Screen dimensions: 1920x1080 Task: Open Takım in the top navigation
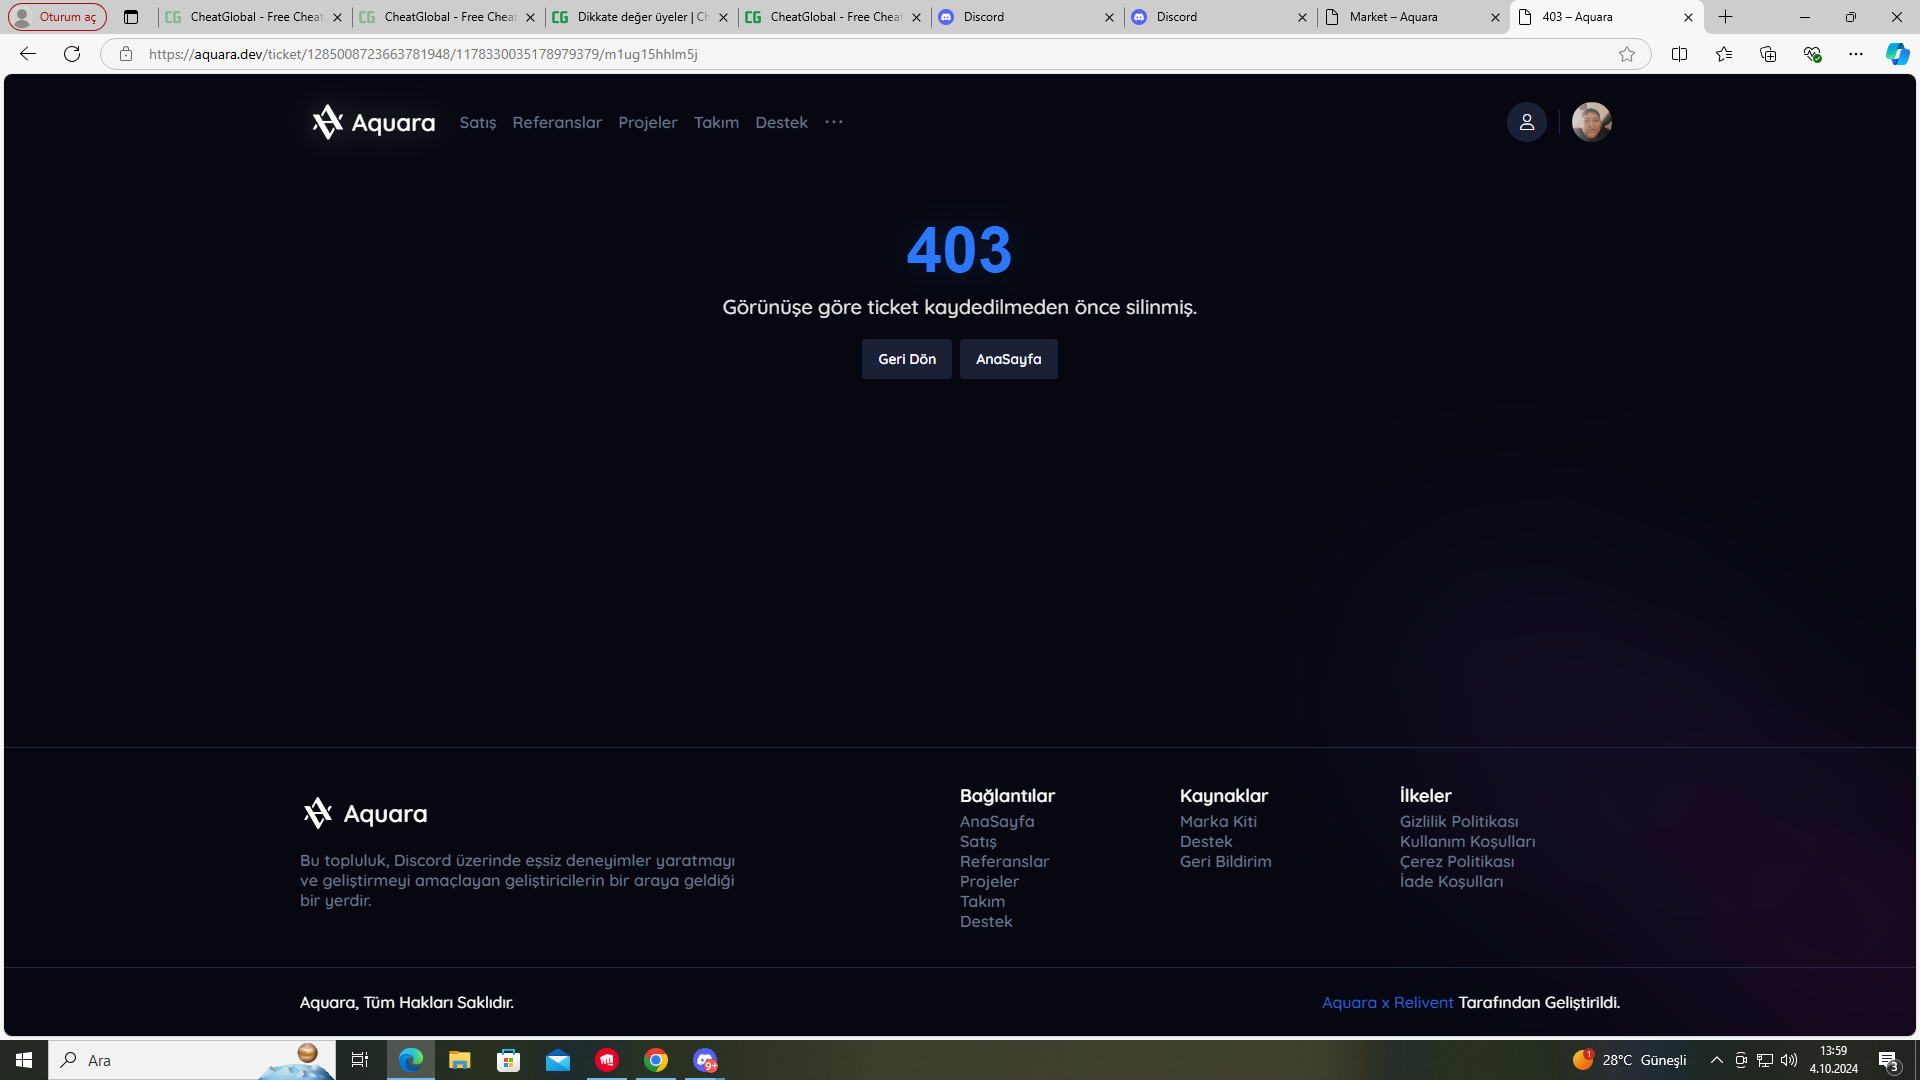[x=717, y=122]
